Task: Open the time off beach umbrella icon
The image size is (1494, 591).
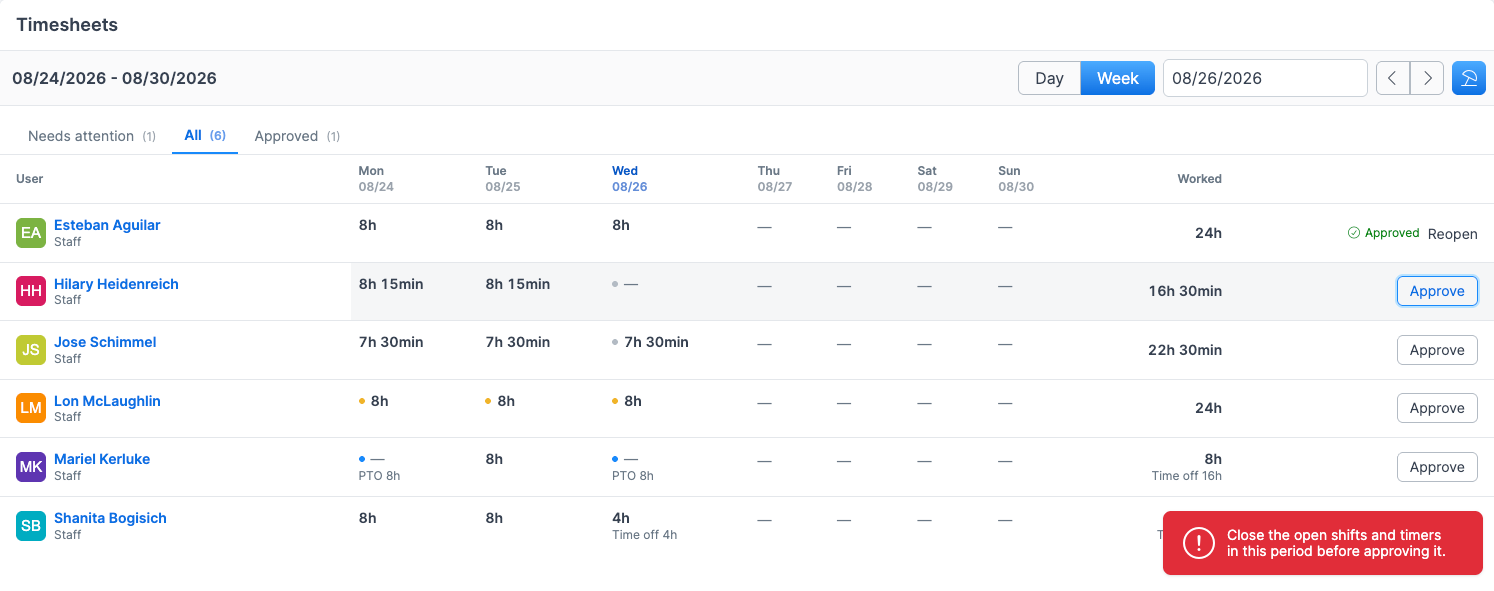Action: [1468, 78]
